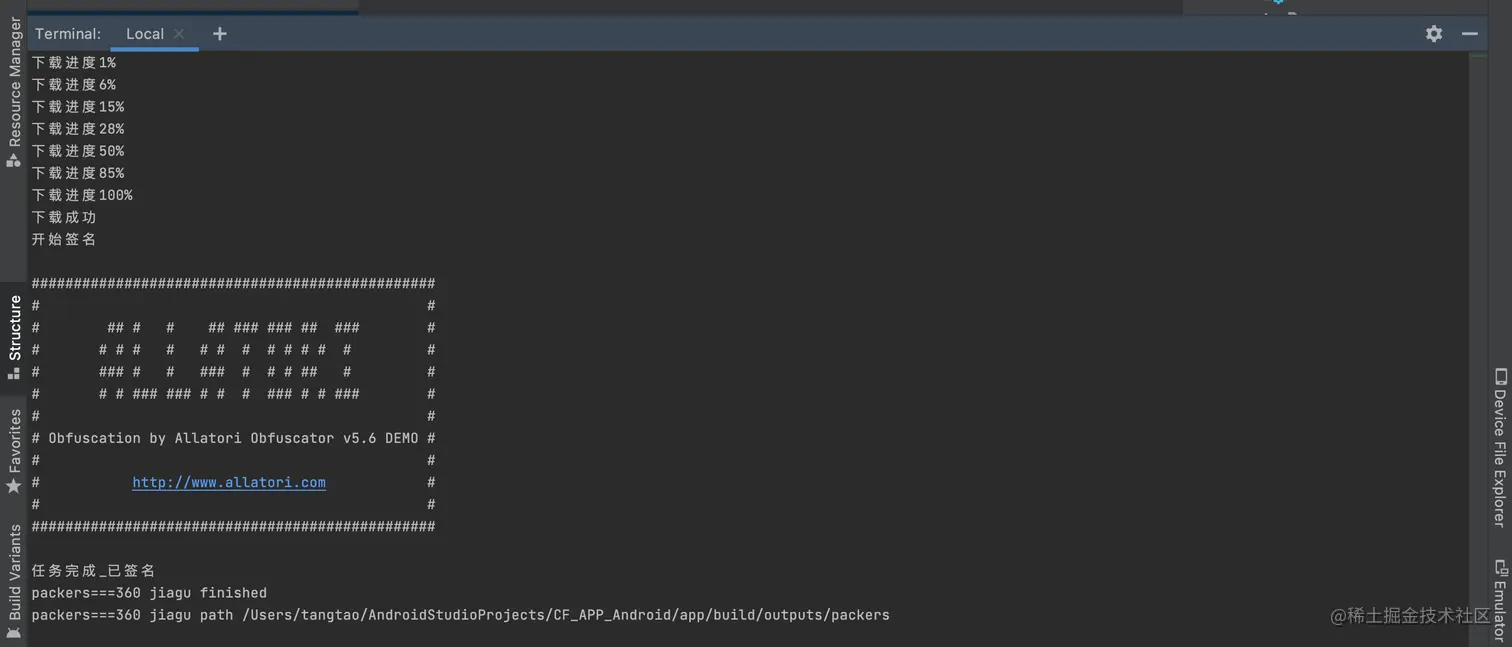The width and height of the screenshot is (1512, 647).
Task: Click the Resource Manager icon
Action: click(14, 160)
